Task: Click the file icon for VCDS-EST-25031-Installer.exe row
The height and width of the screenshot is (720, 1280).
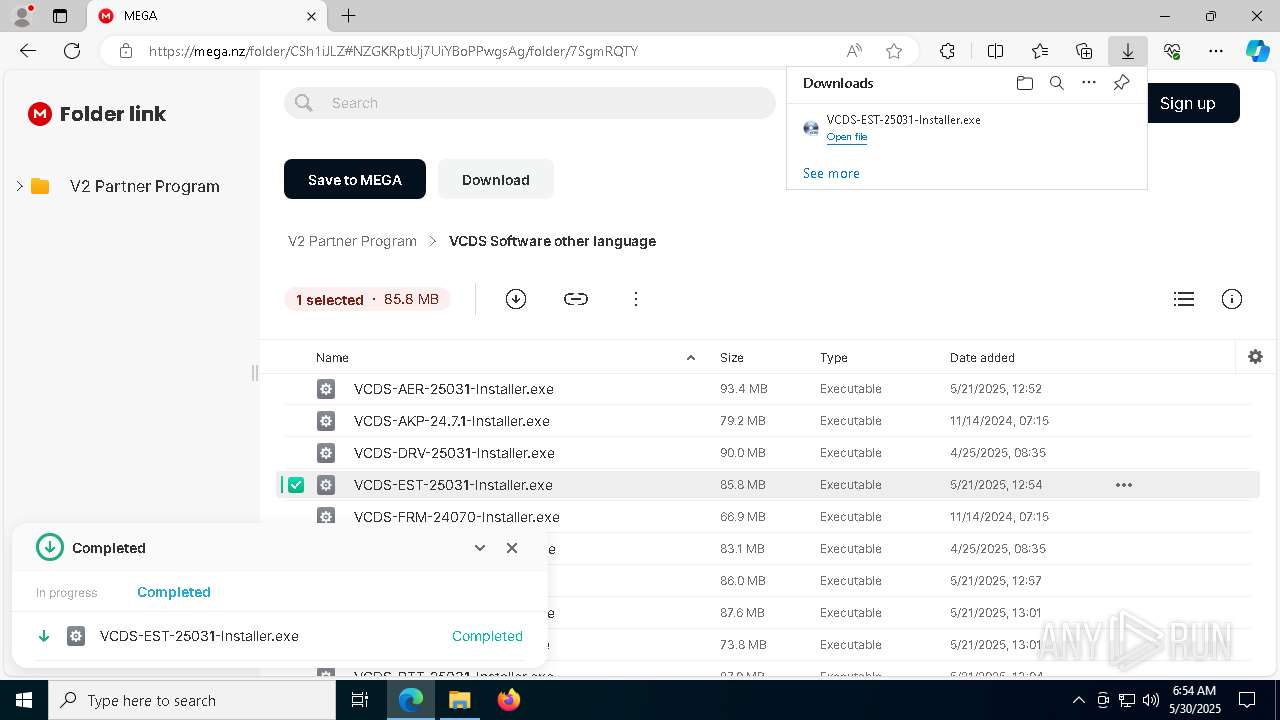Action: click(x=326, y=485)
